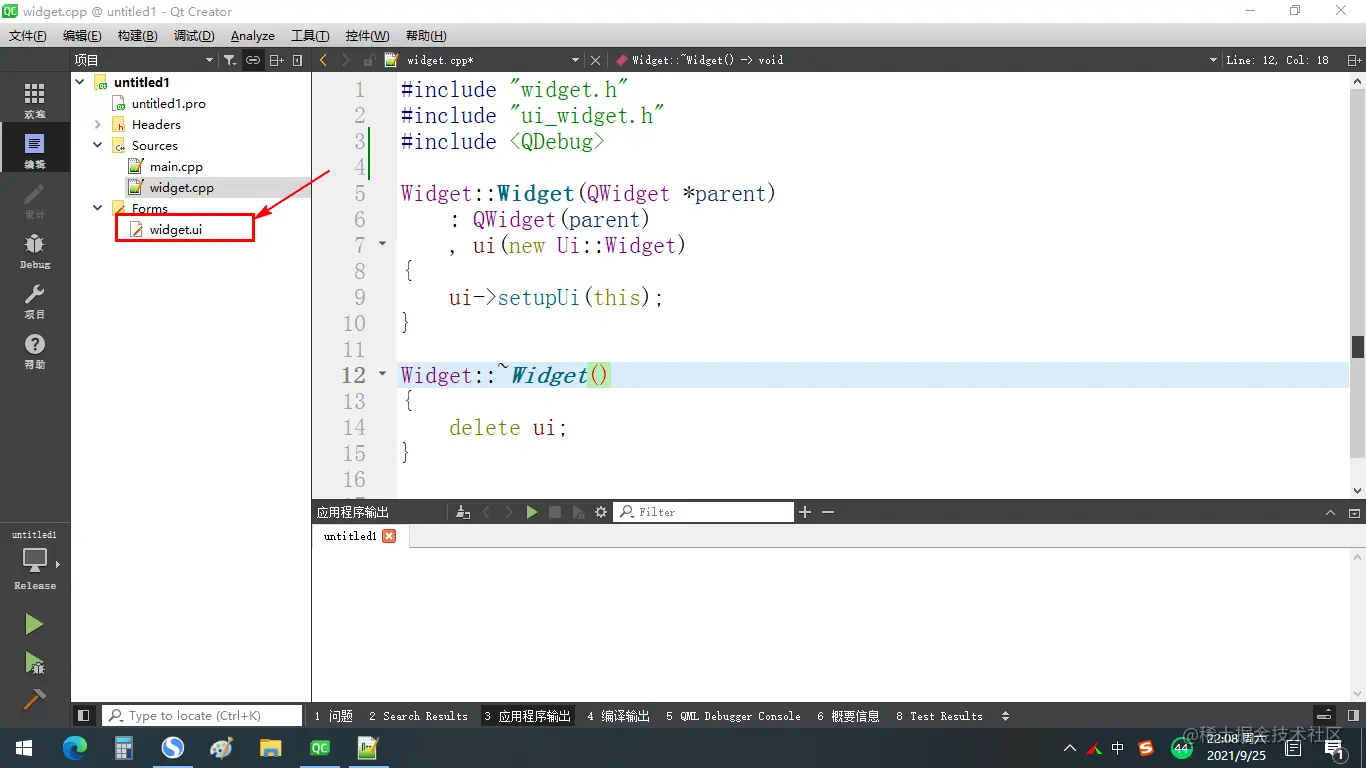
Task: Close the project sidebar pane icon
Action: click(x=298, y=60)
